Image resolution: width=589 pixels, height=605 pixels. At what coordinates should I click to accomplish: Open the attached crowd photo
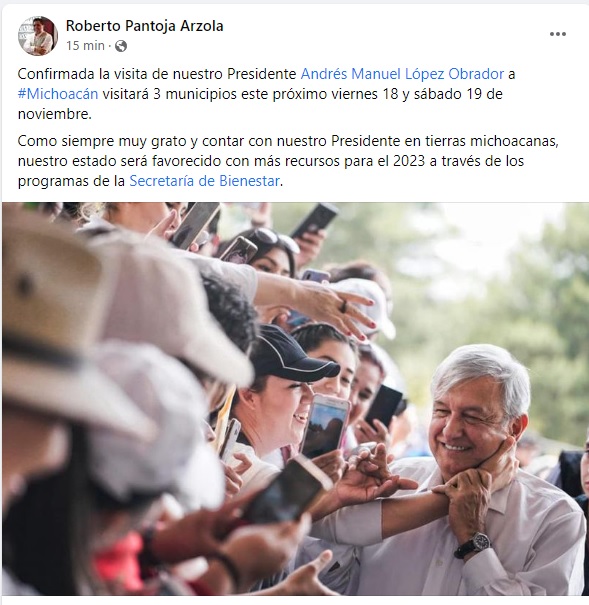pos(295,399)
